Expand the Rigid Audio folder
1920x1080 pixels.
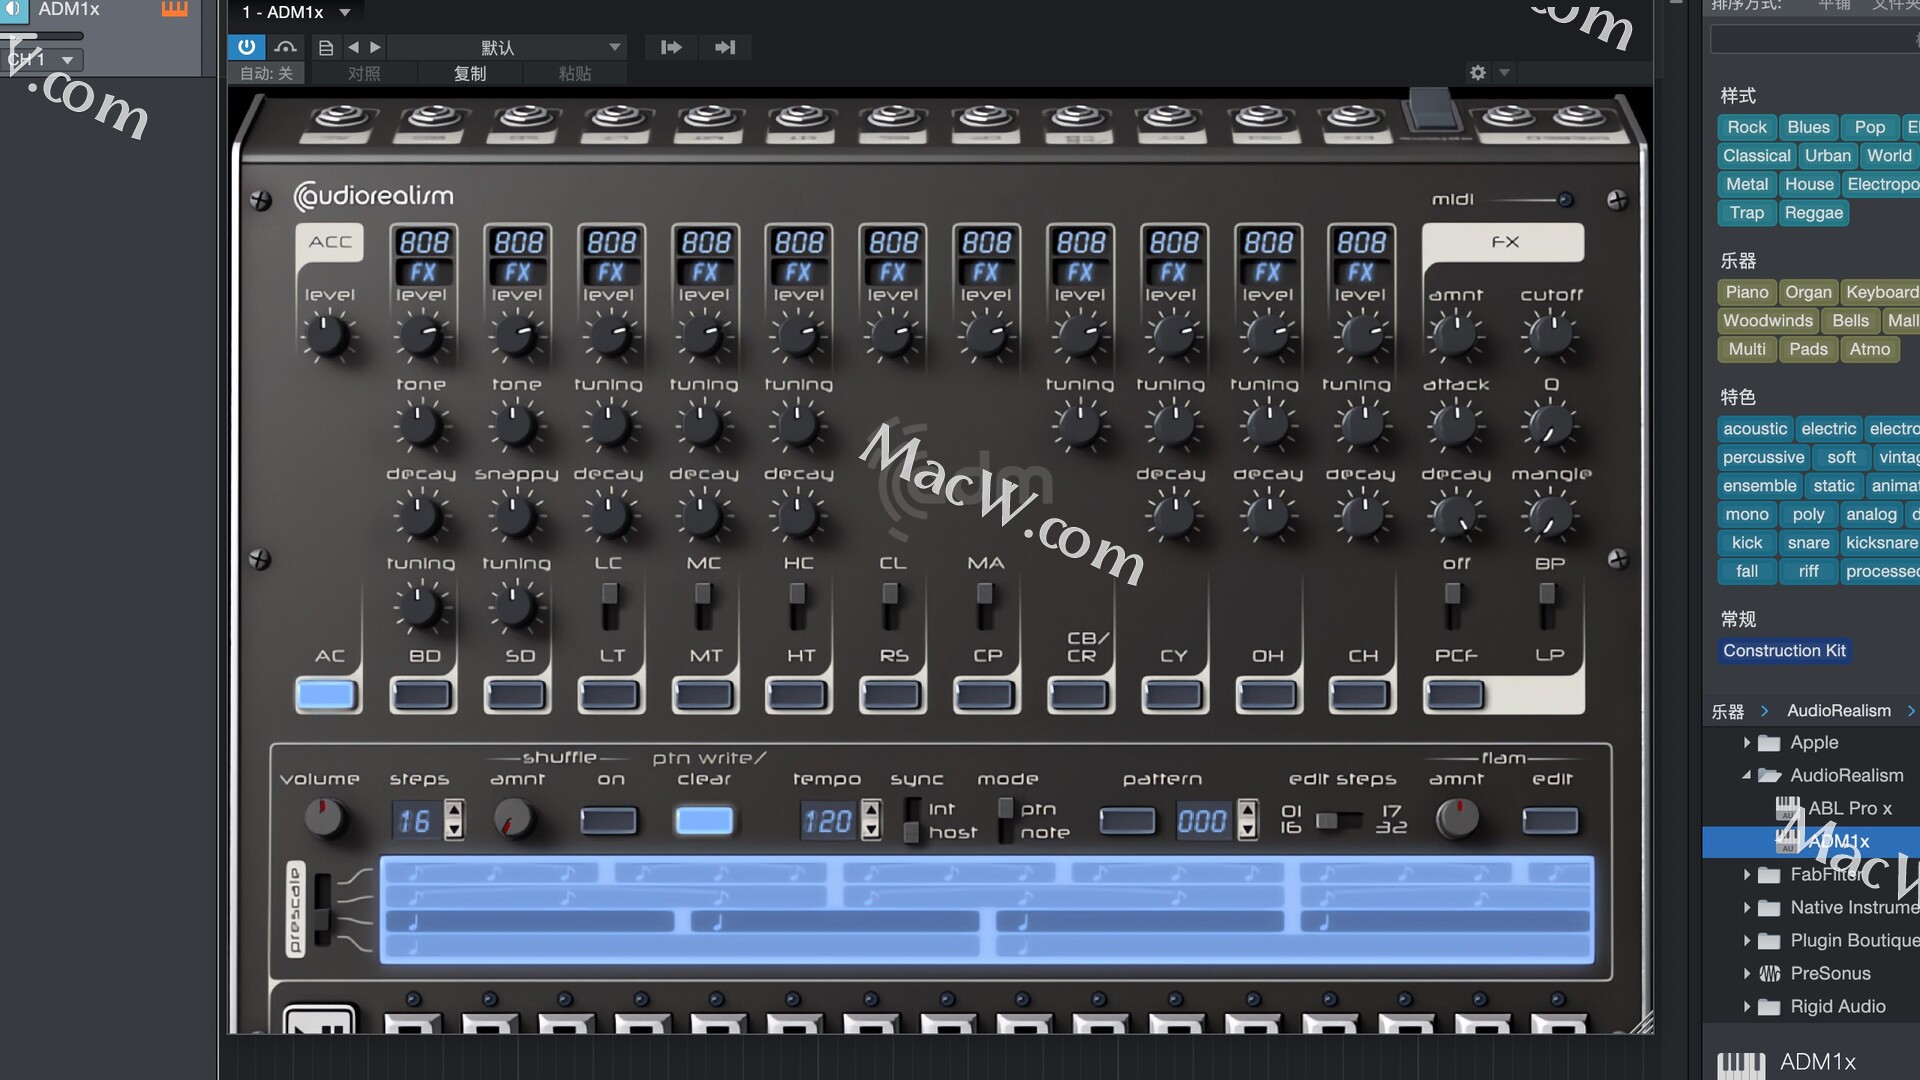[1746, 1007]
